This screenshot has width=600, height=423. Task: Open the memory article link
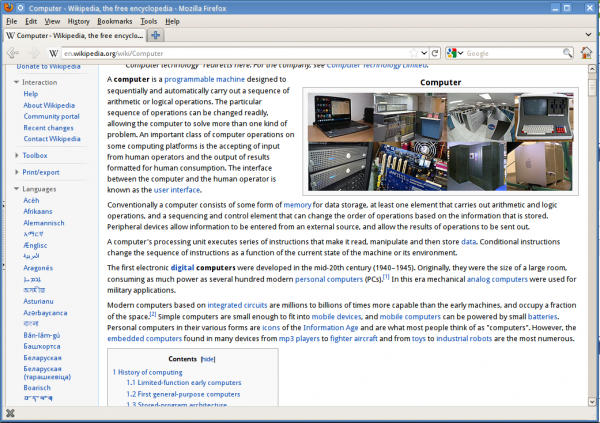tap(297, 205)
